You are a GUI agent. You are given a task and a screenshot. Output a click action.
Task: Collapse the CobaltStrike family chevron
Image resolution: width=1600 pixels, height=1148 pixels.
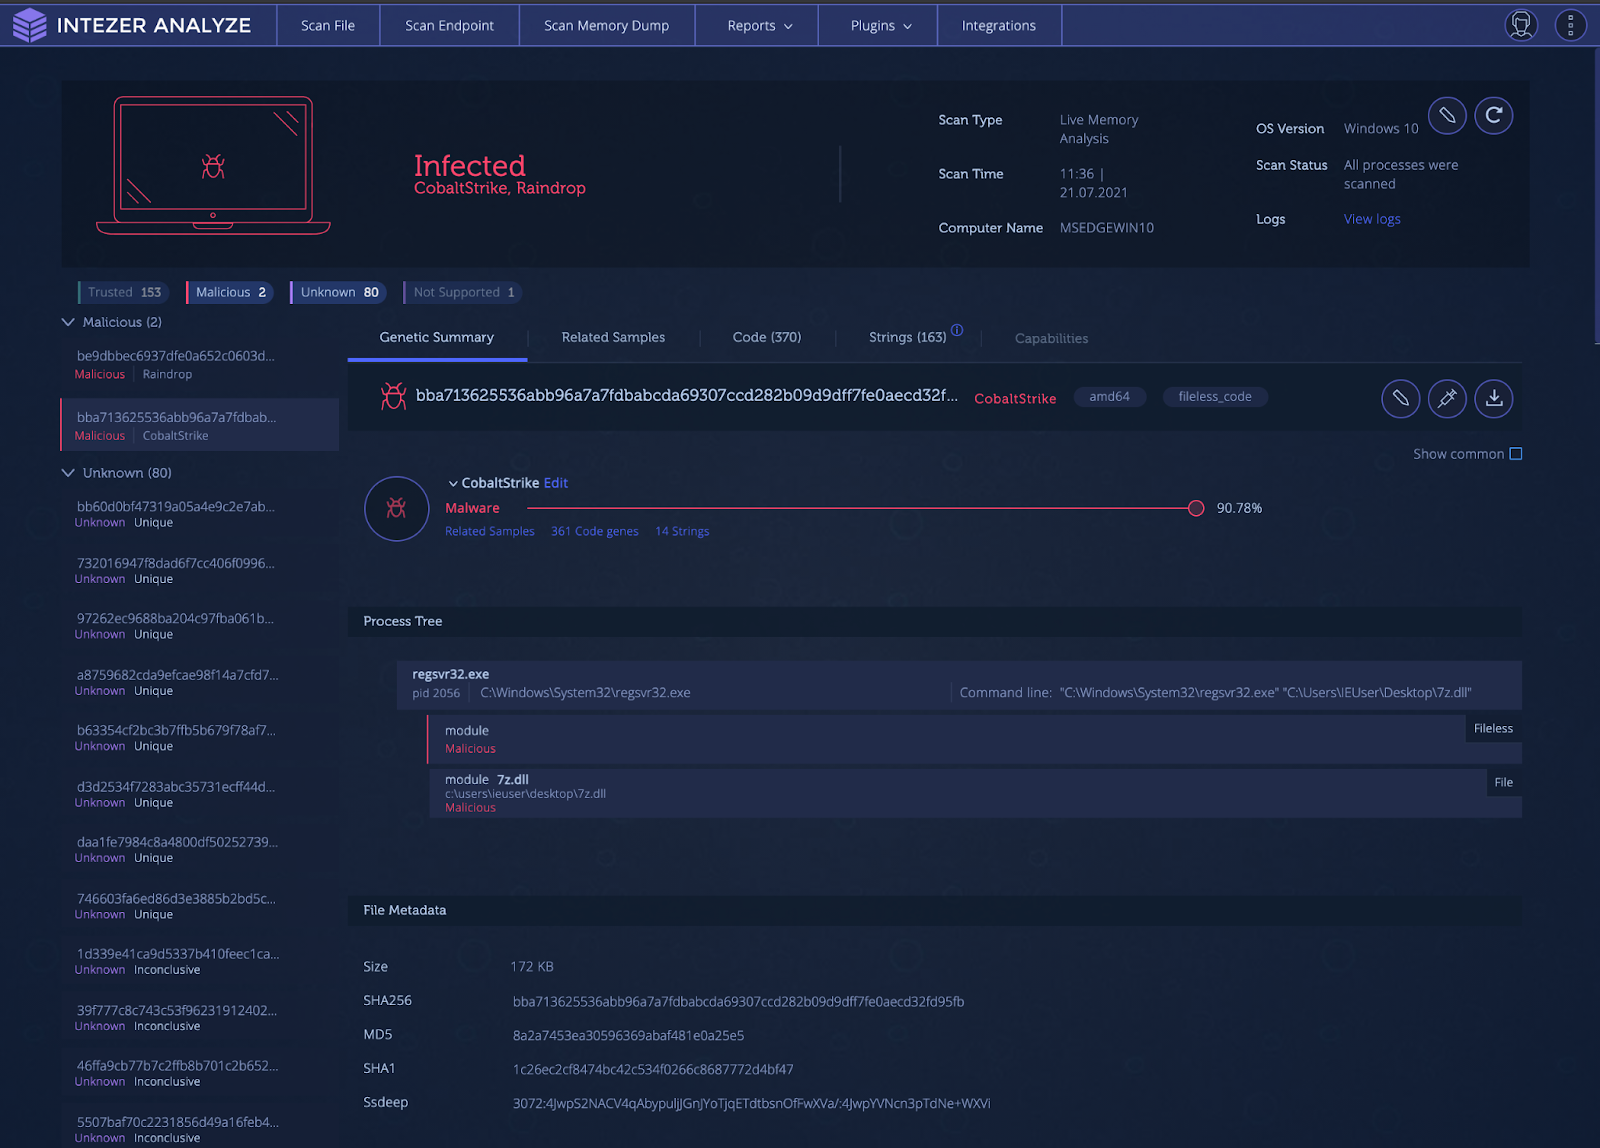(453, 484)
